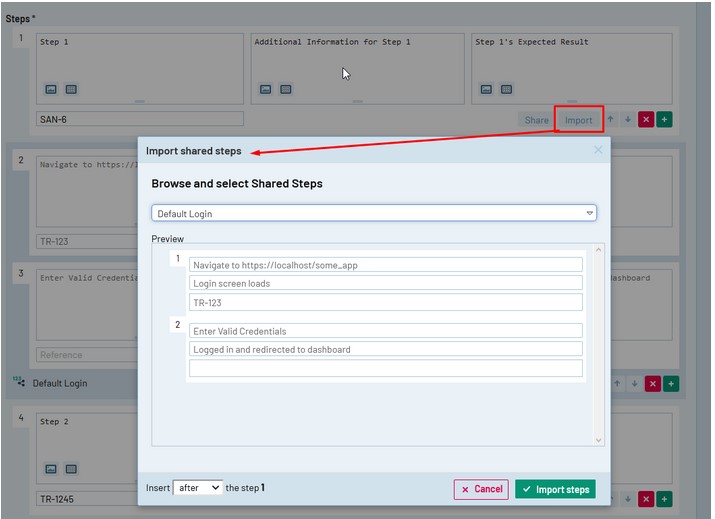
Task: Add step after step 4 with green plus
Action: pos(664,499)
